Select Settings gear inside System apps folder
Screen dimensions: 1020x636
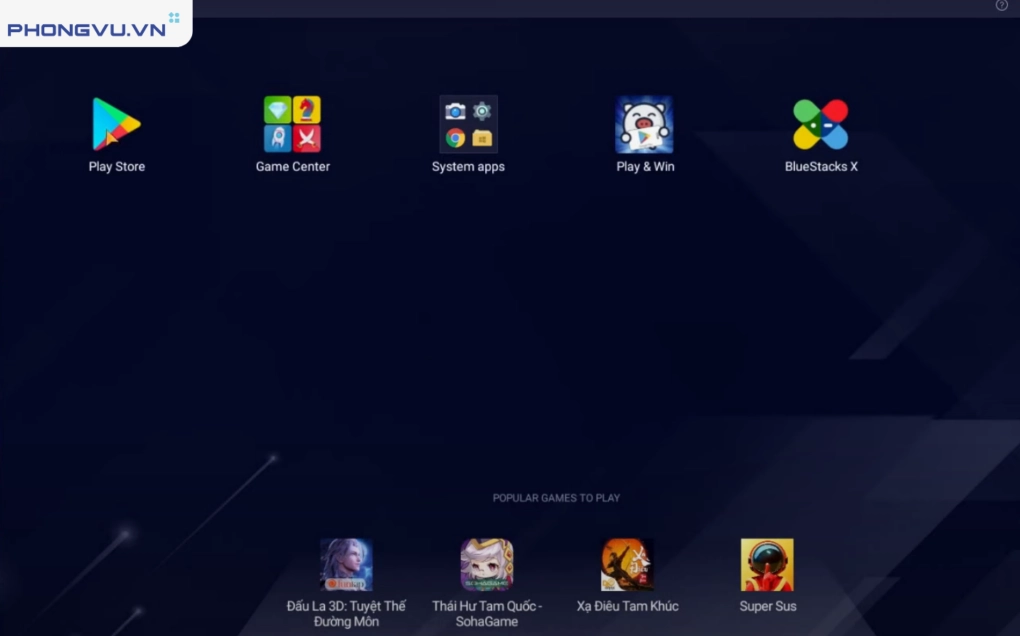pyautogui.click(x=482, y=111)
